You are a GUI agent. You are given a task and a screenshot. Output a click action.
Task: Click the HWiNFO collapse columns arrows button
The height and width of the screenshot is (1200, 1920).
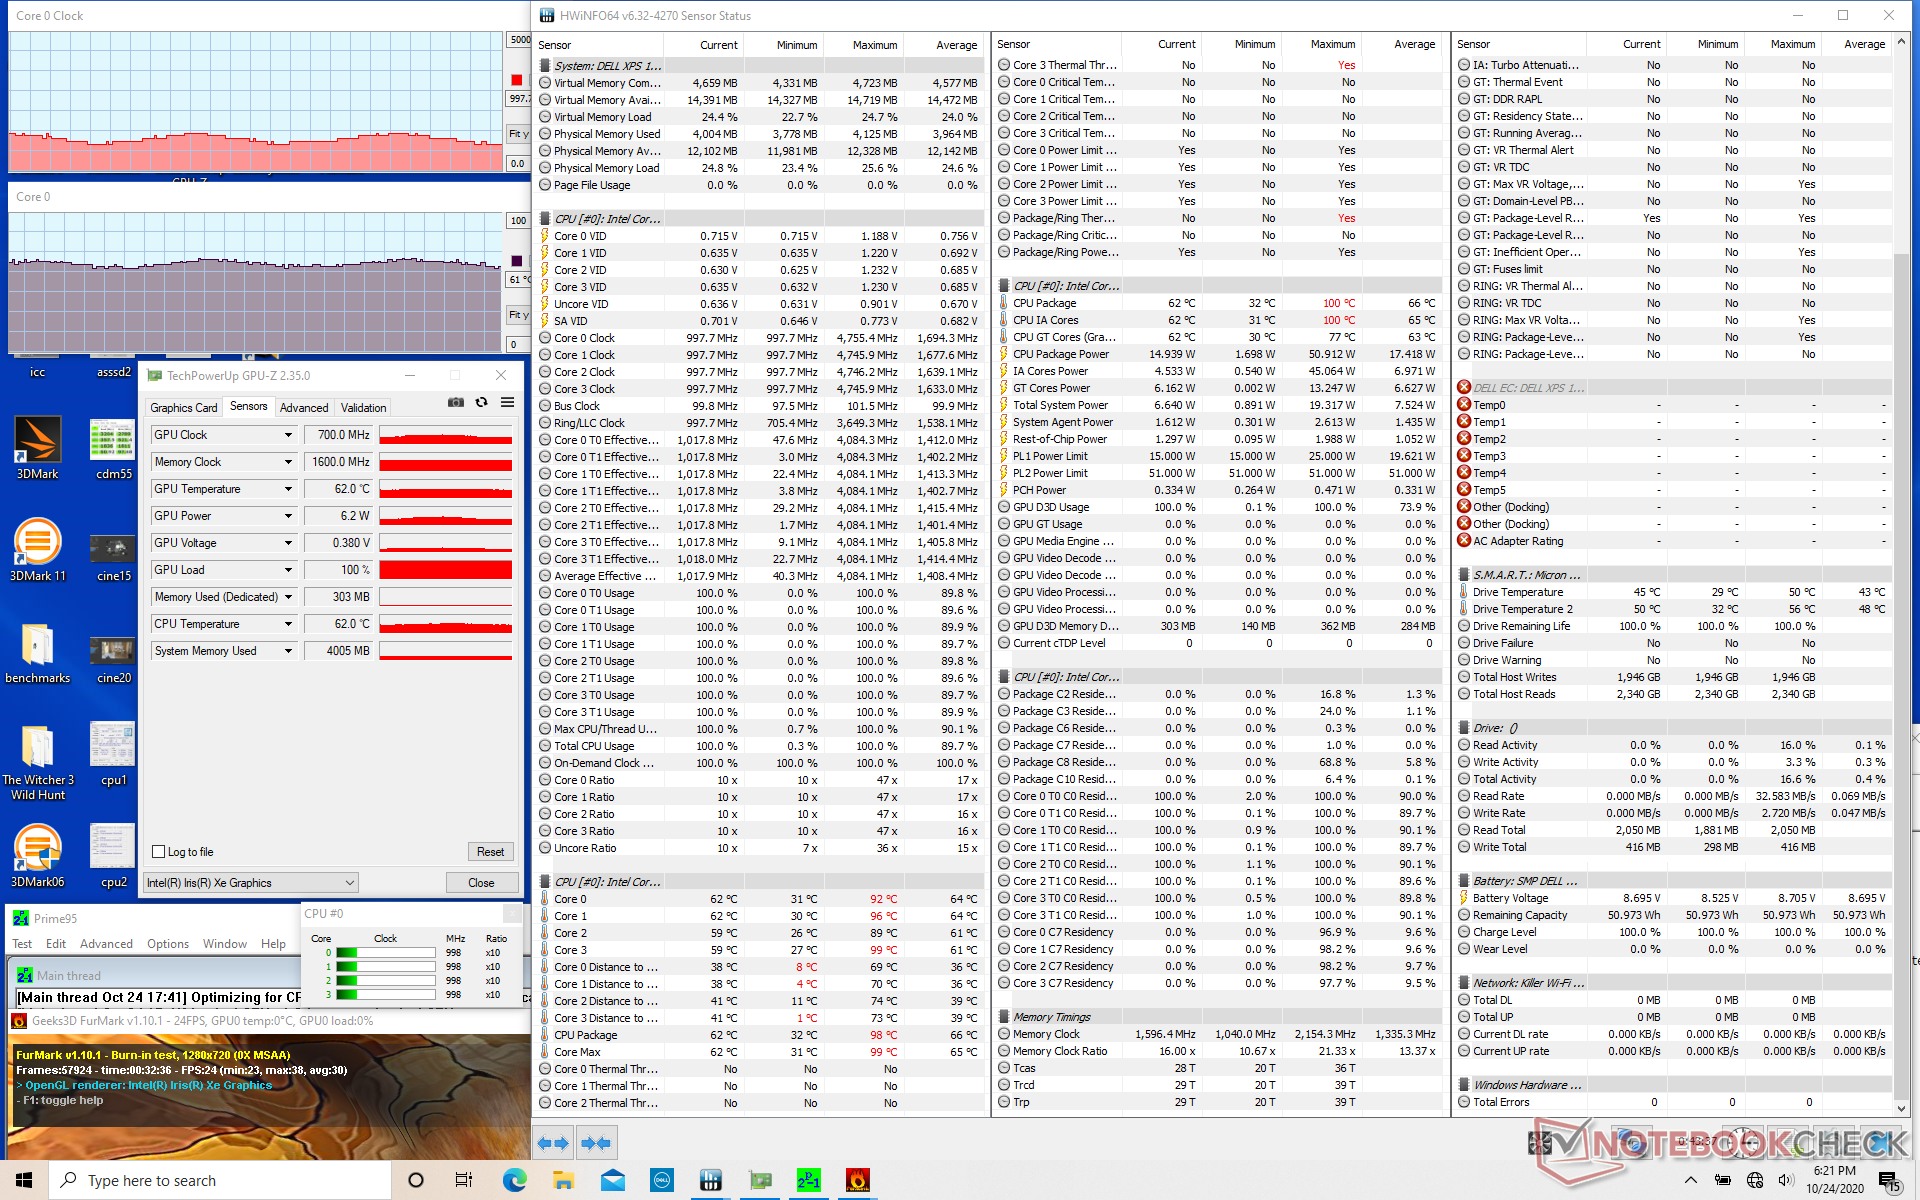point(596,1142)
